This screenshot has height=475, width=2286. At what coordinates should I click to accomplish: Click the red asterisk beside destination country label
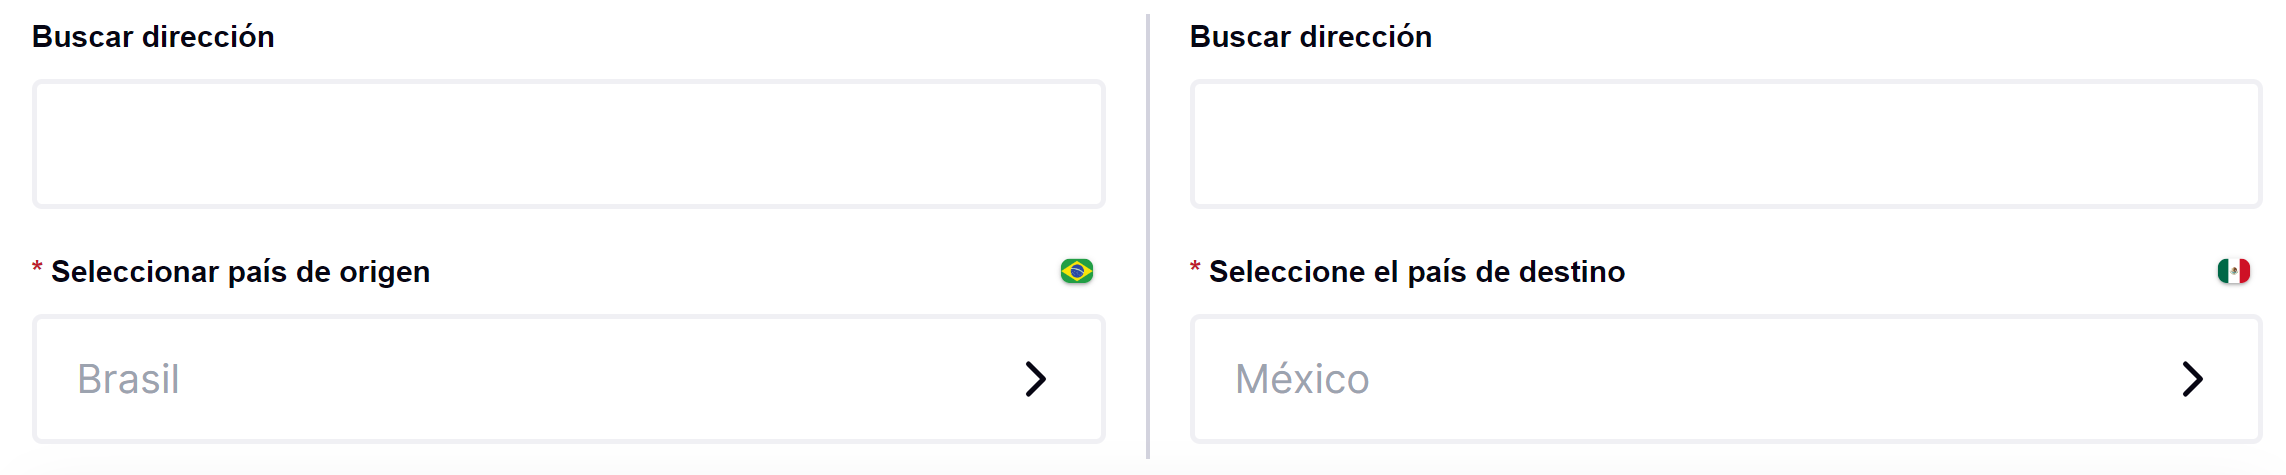(x=1195, y=268)
